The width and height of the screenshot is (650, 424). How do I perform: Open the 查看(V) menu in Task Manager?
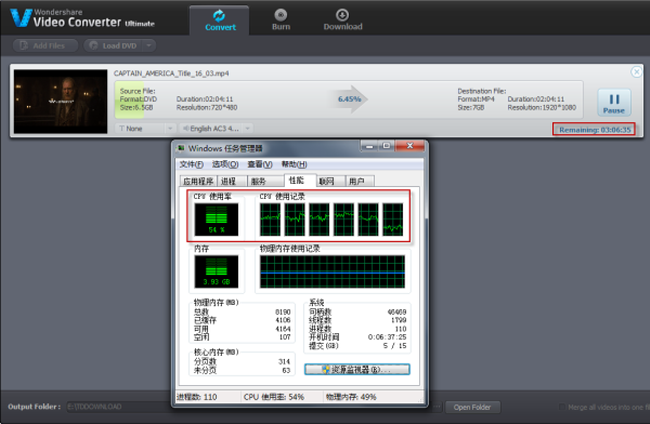260,164
